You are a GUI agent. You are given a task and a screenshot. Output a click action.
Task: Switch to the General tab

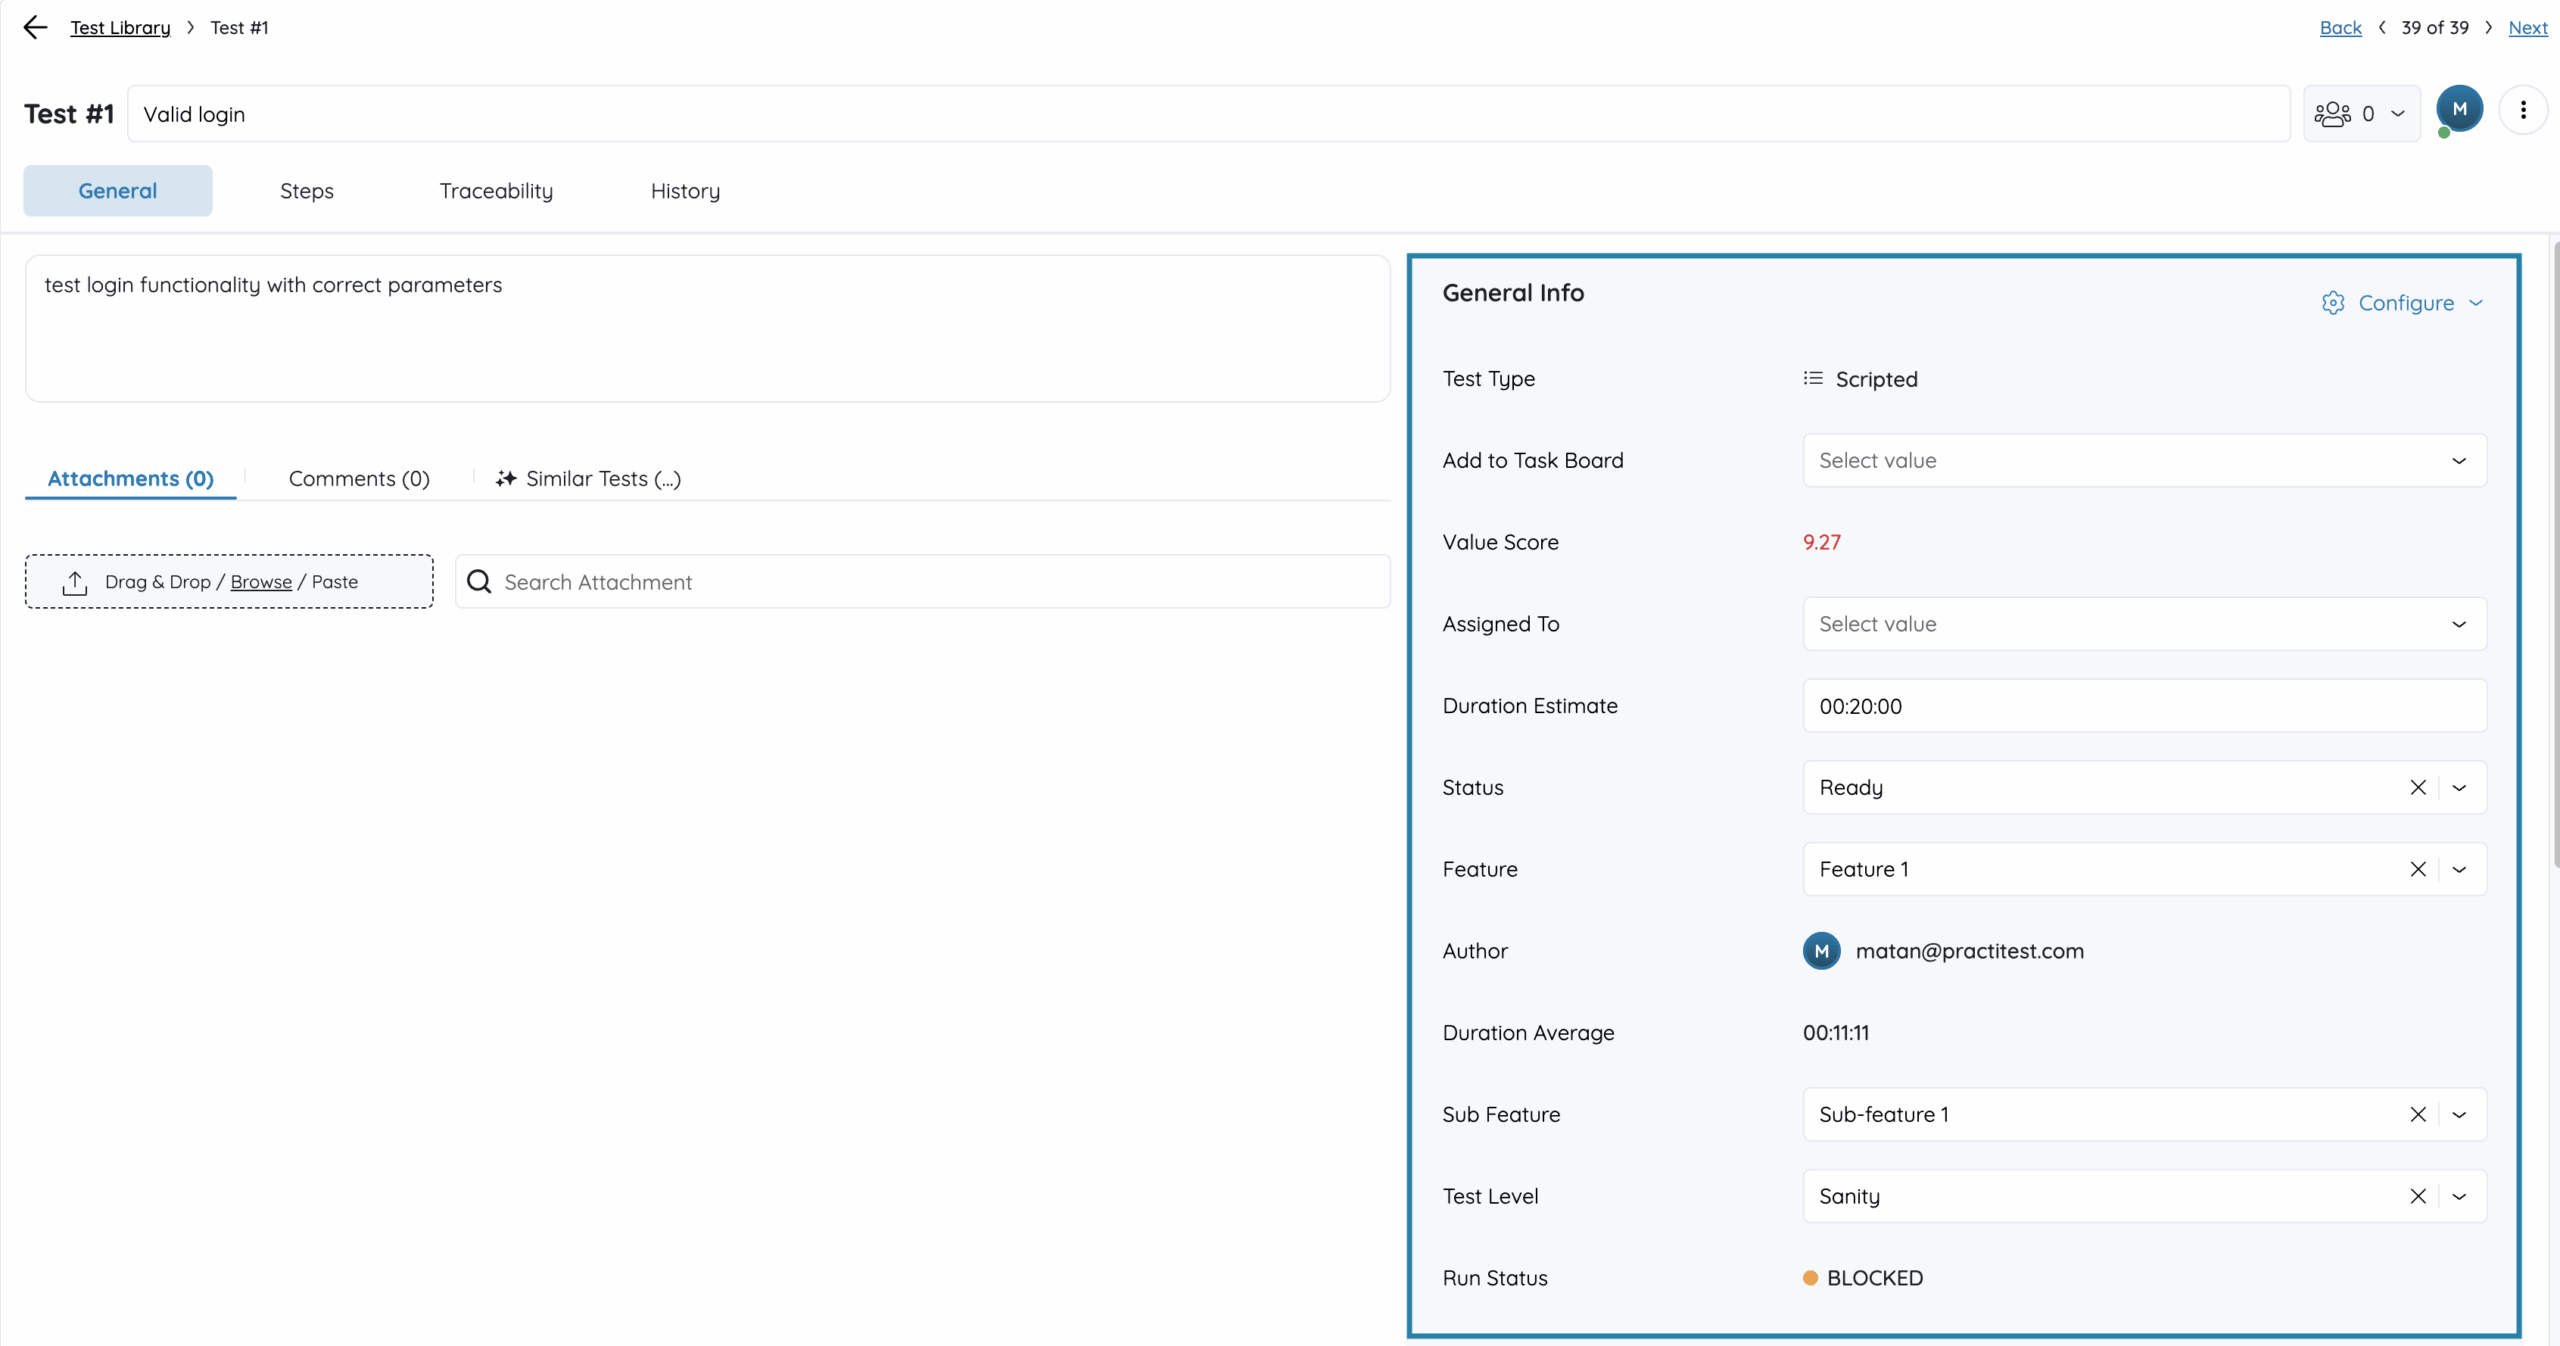(118, 191)
